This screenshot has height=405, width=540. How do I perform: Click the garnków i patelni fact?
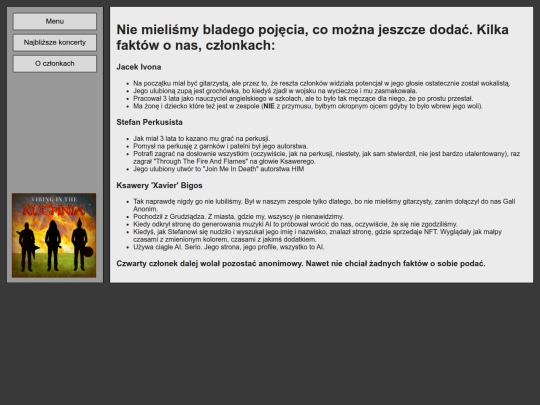pos(221,146)
